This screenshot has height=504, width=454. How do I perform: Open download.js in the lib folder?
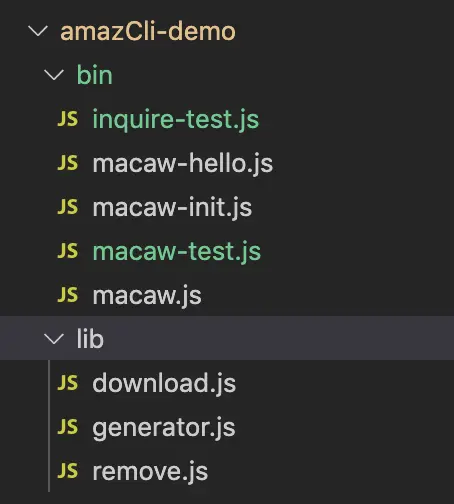tap(164, 383)
